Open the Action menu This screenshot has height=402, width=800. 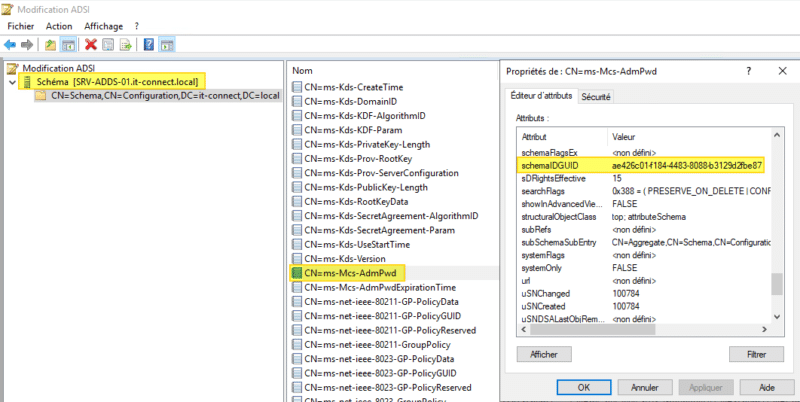(59, 26)
